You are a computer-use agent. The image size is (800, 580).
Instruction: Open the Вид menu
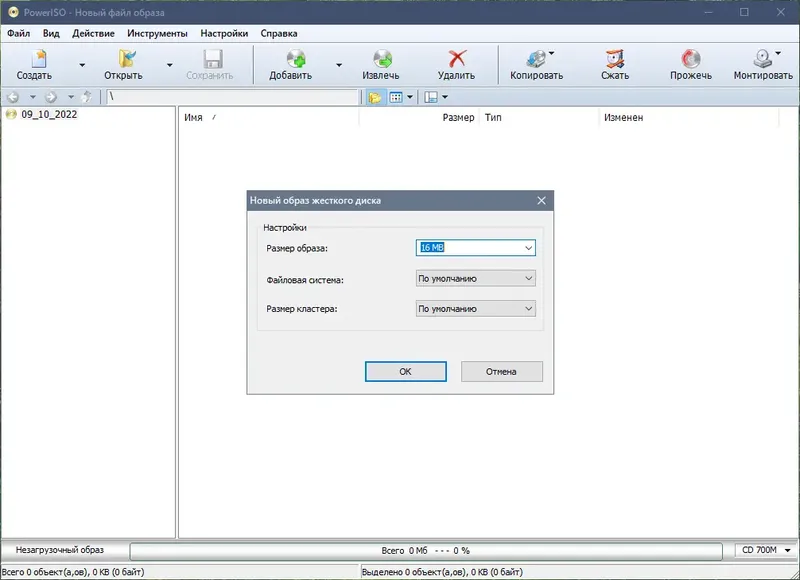(x=51, y=34)
